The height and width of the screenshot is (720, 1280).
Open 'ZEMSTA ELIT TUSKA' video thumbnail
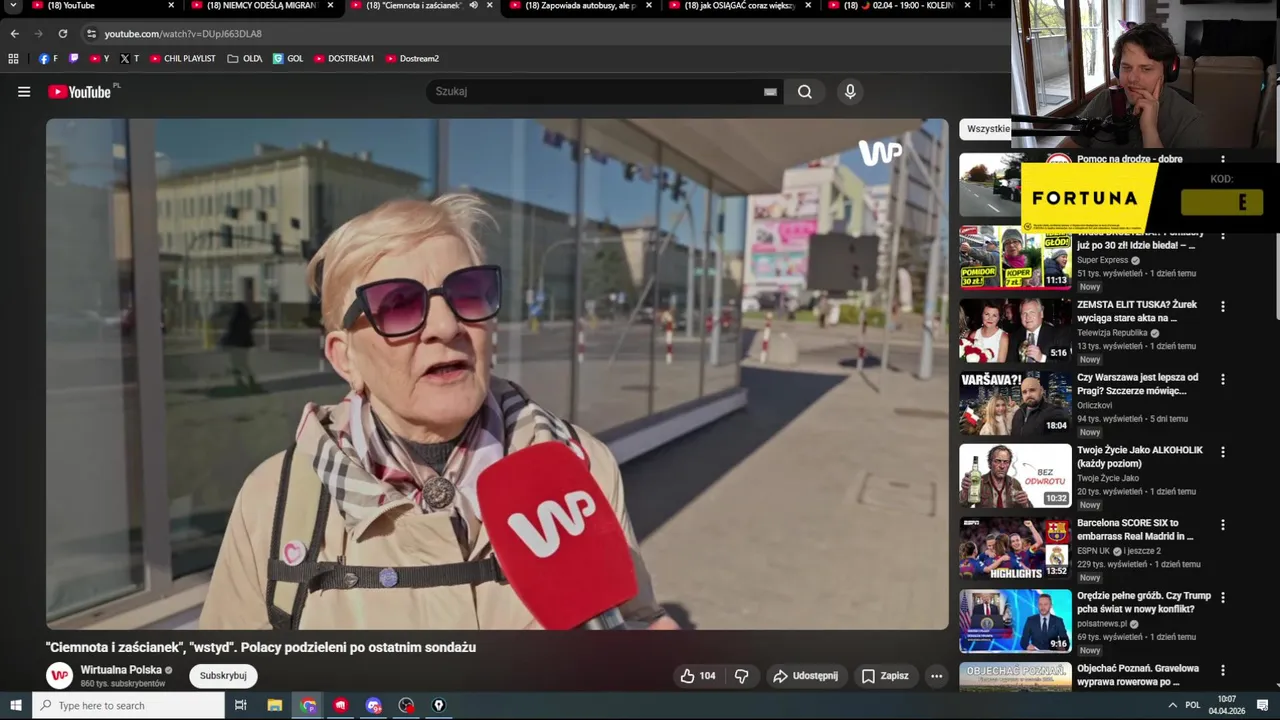(x=1015, y=330)
